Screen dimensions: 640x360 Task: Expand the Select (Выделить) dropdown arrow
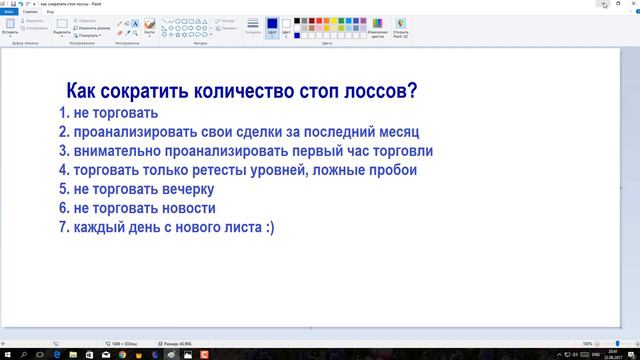point(62,36)
